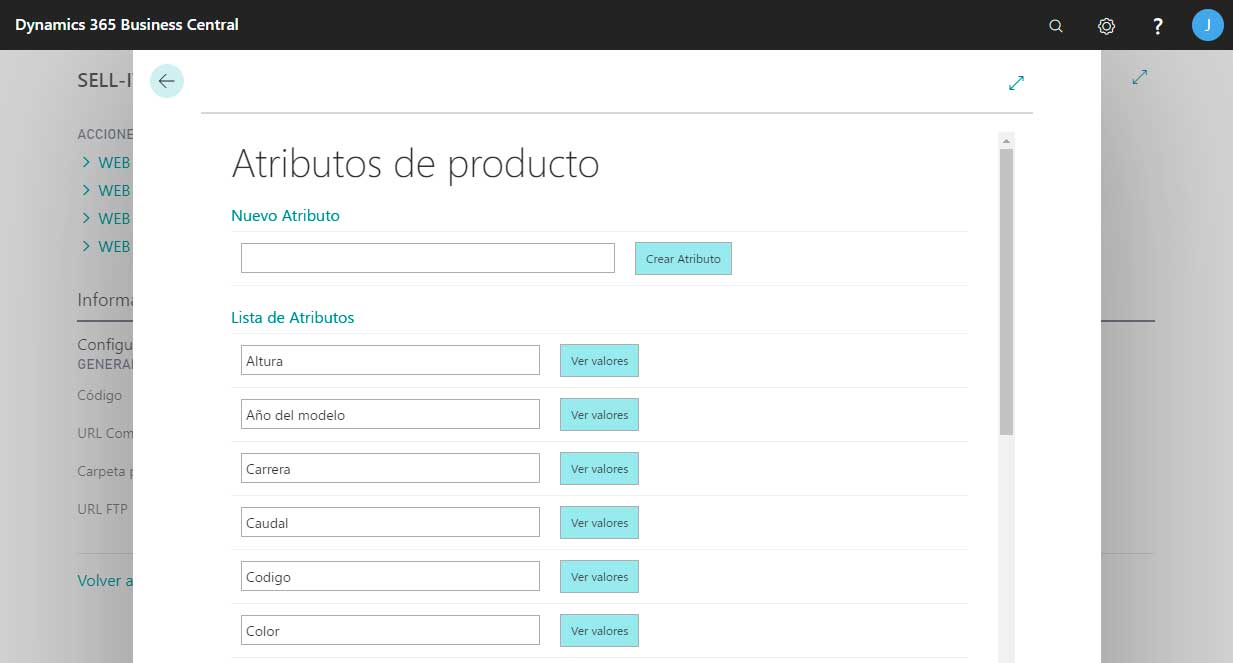View values for the Carrera attribute
The height and width of the screenshot is (663, 1233).
(600, 468)
